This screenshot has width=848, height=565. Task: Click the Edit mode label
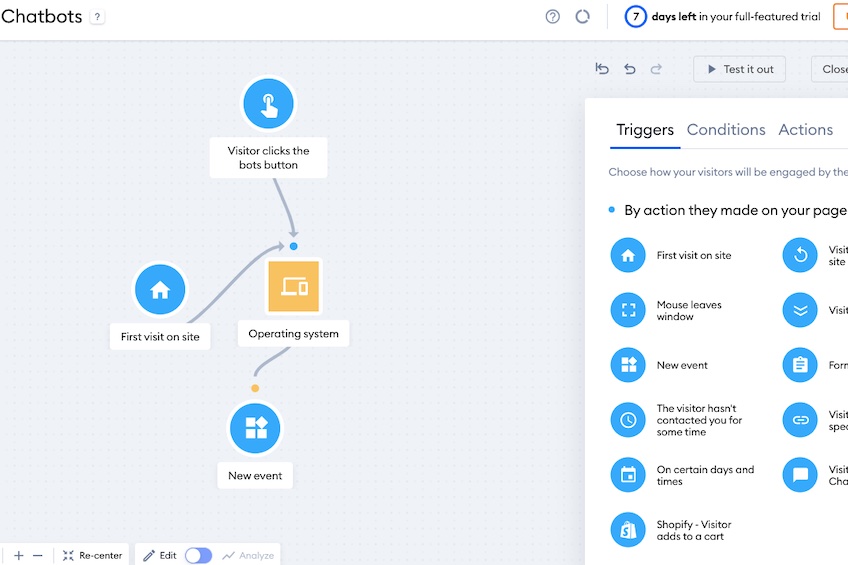[x=160, y=555]
